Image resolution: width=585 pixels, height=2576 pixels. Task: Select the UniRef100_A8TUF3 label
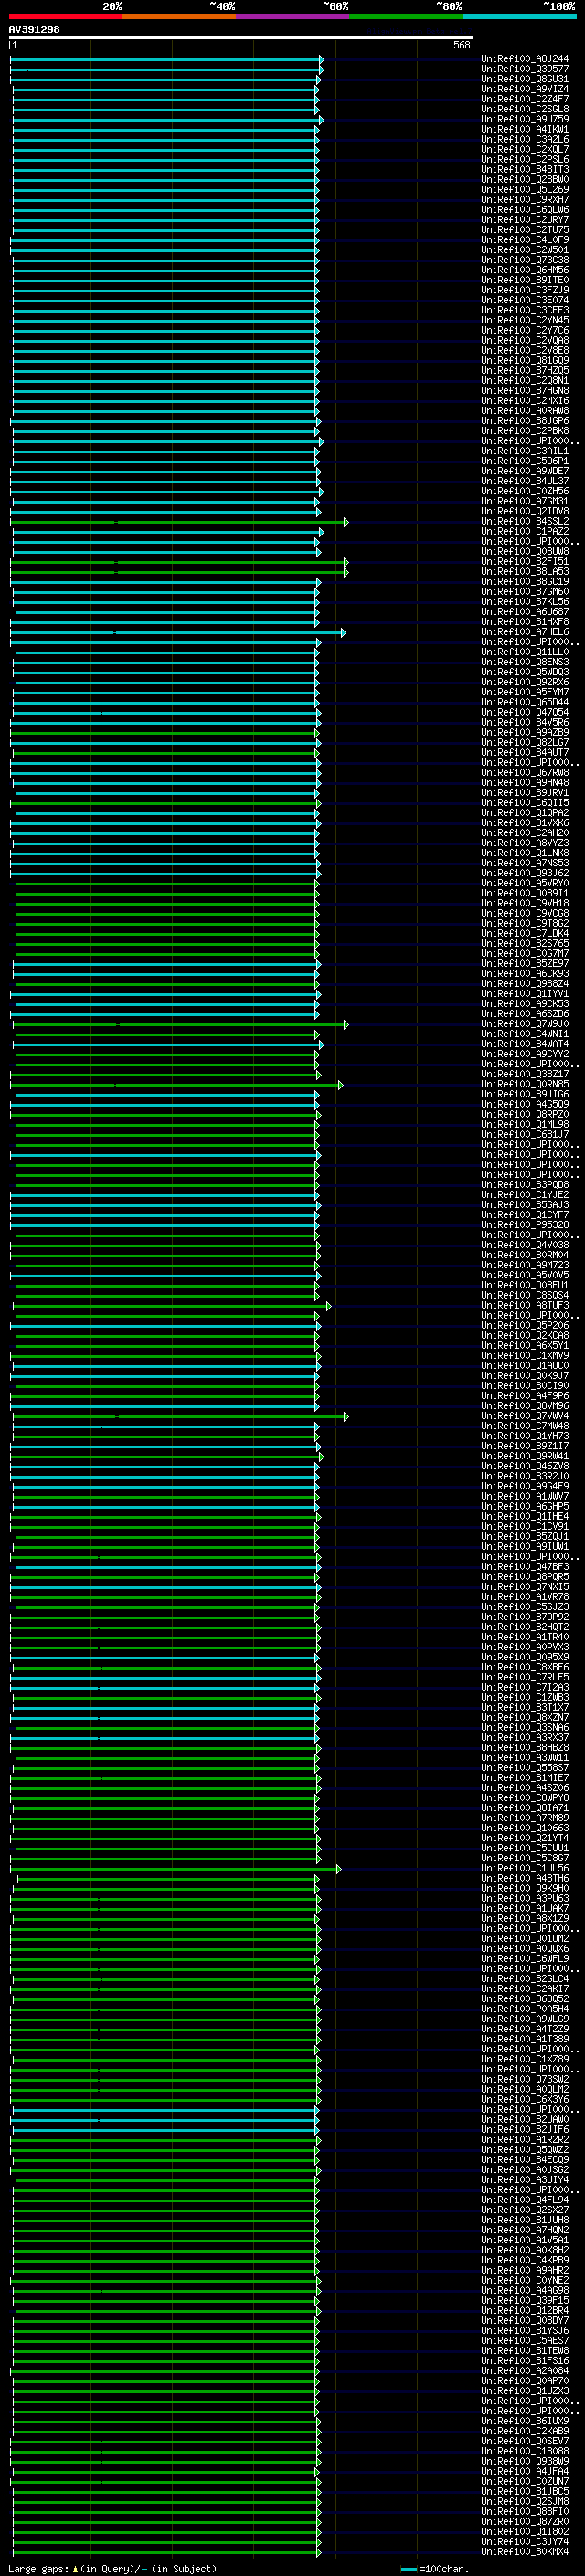[x=525, y=1305]
